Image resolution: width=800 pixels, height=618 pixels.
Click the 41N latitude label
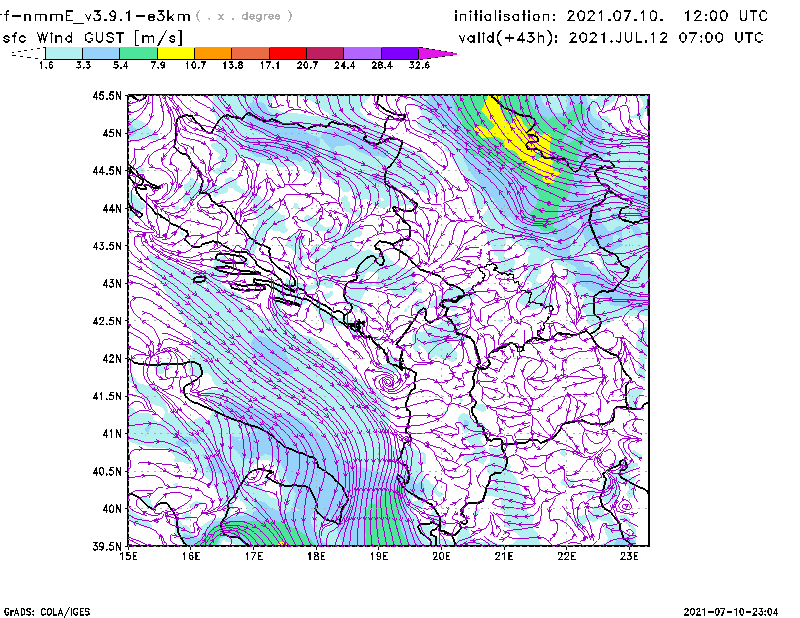112,433
